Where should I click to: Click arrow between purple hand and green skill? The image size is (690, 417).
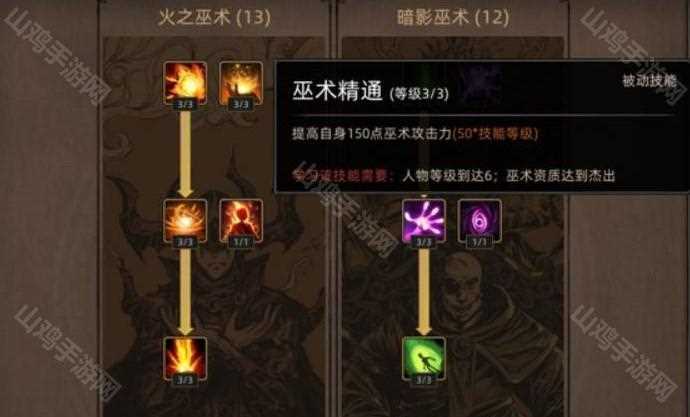coord(424,292)
